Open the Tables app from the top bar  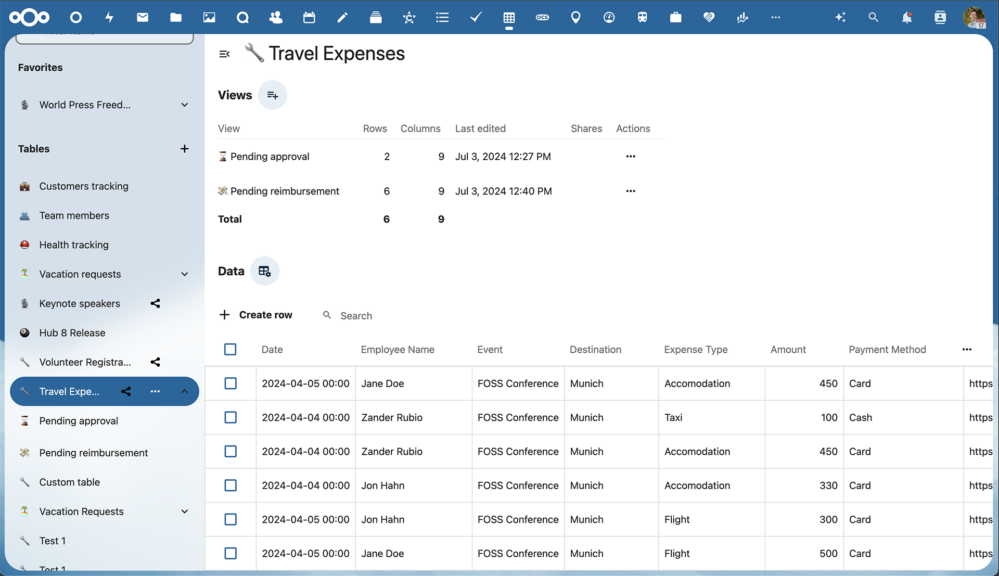(509, 17)
